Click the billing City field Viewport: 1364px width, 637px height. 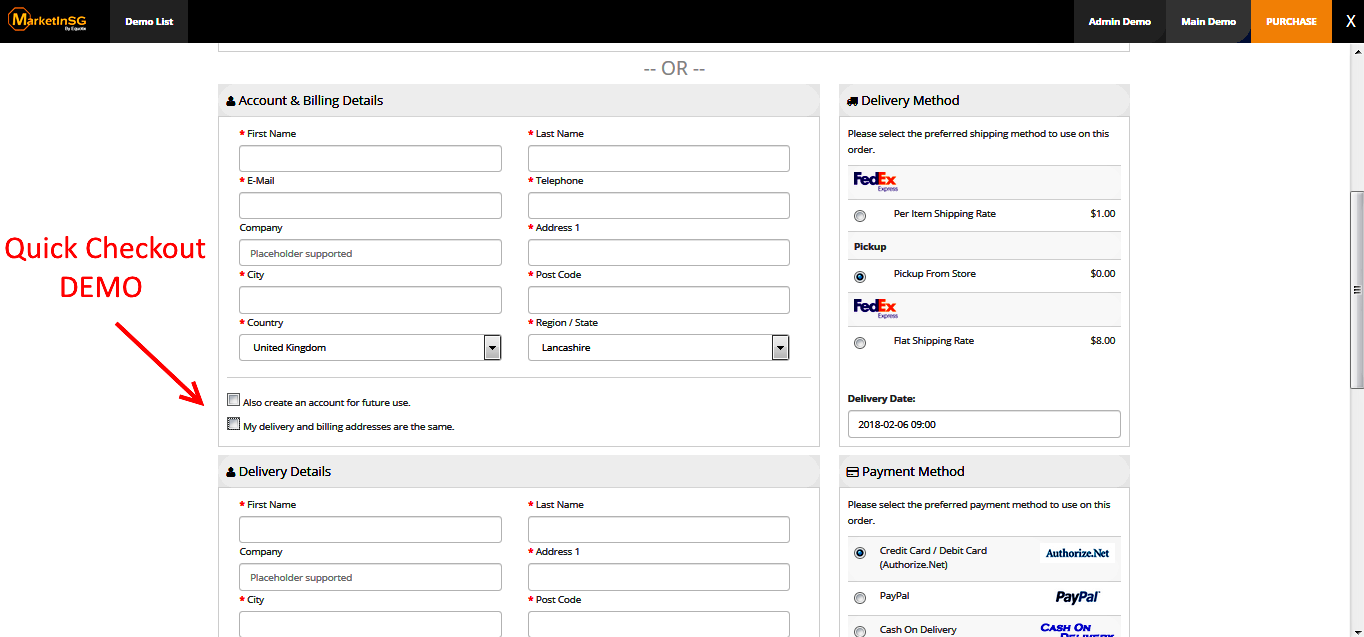pos(370,300)
